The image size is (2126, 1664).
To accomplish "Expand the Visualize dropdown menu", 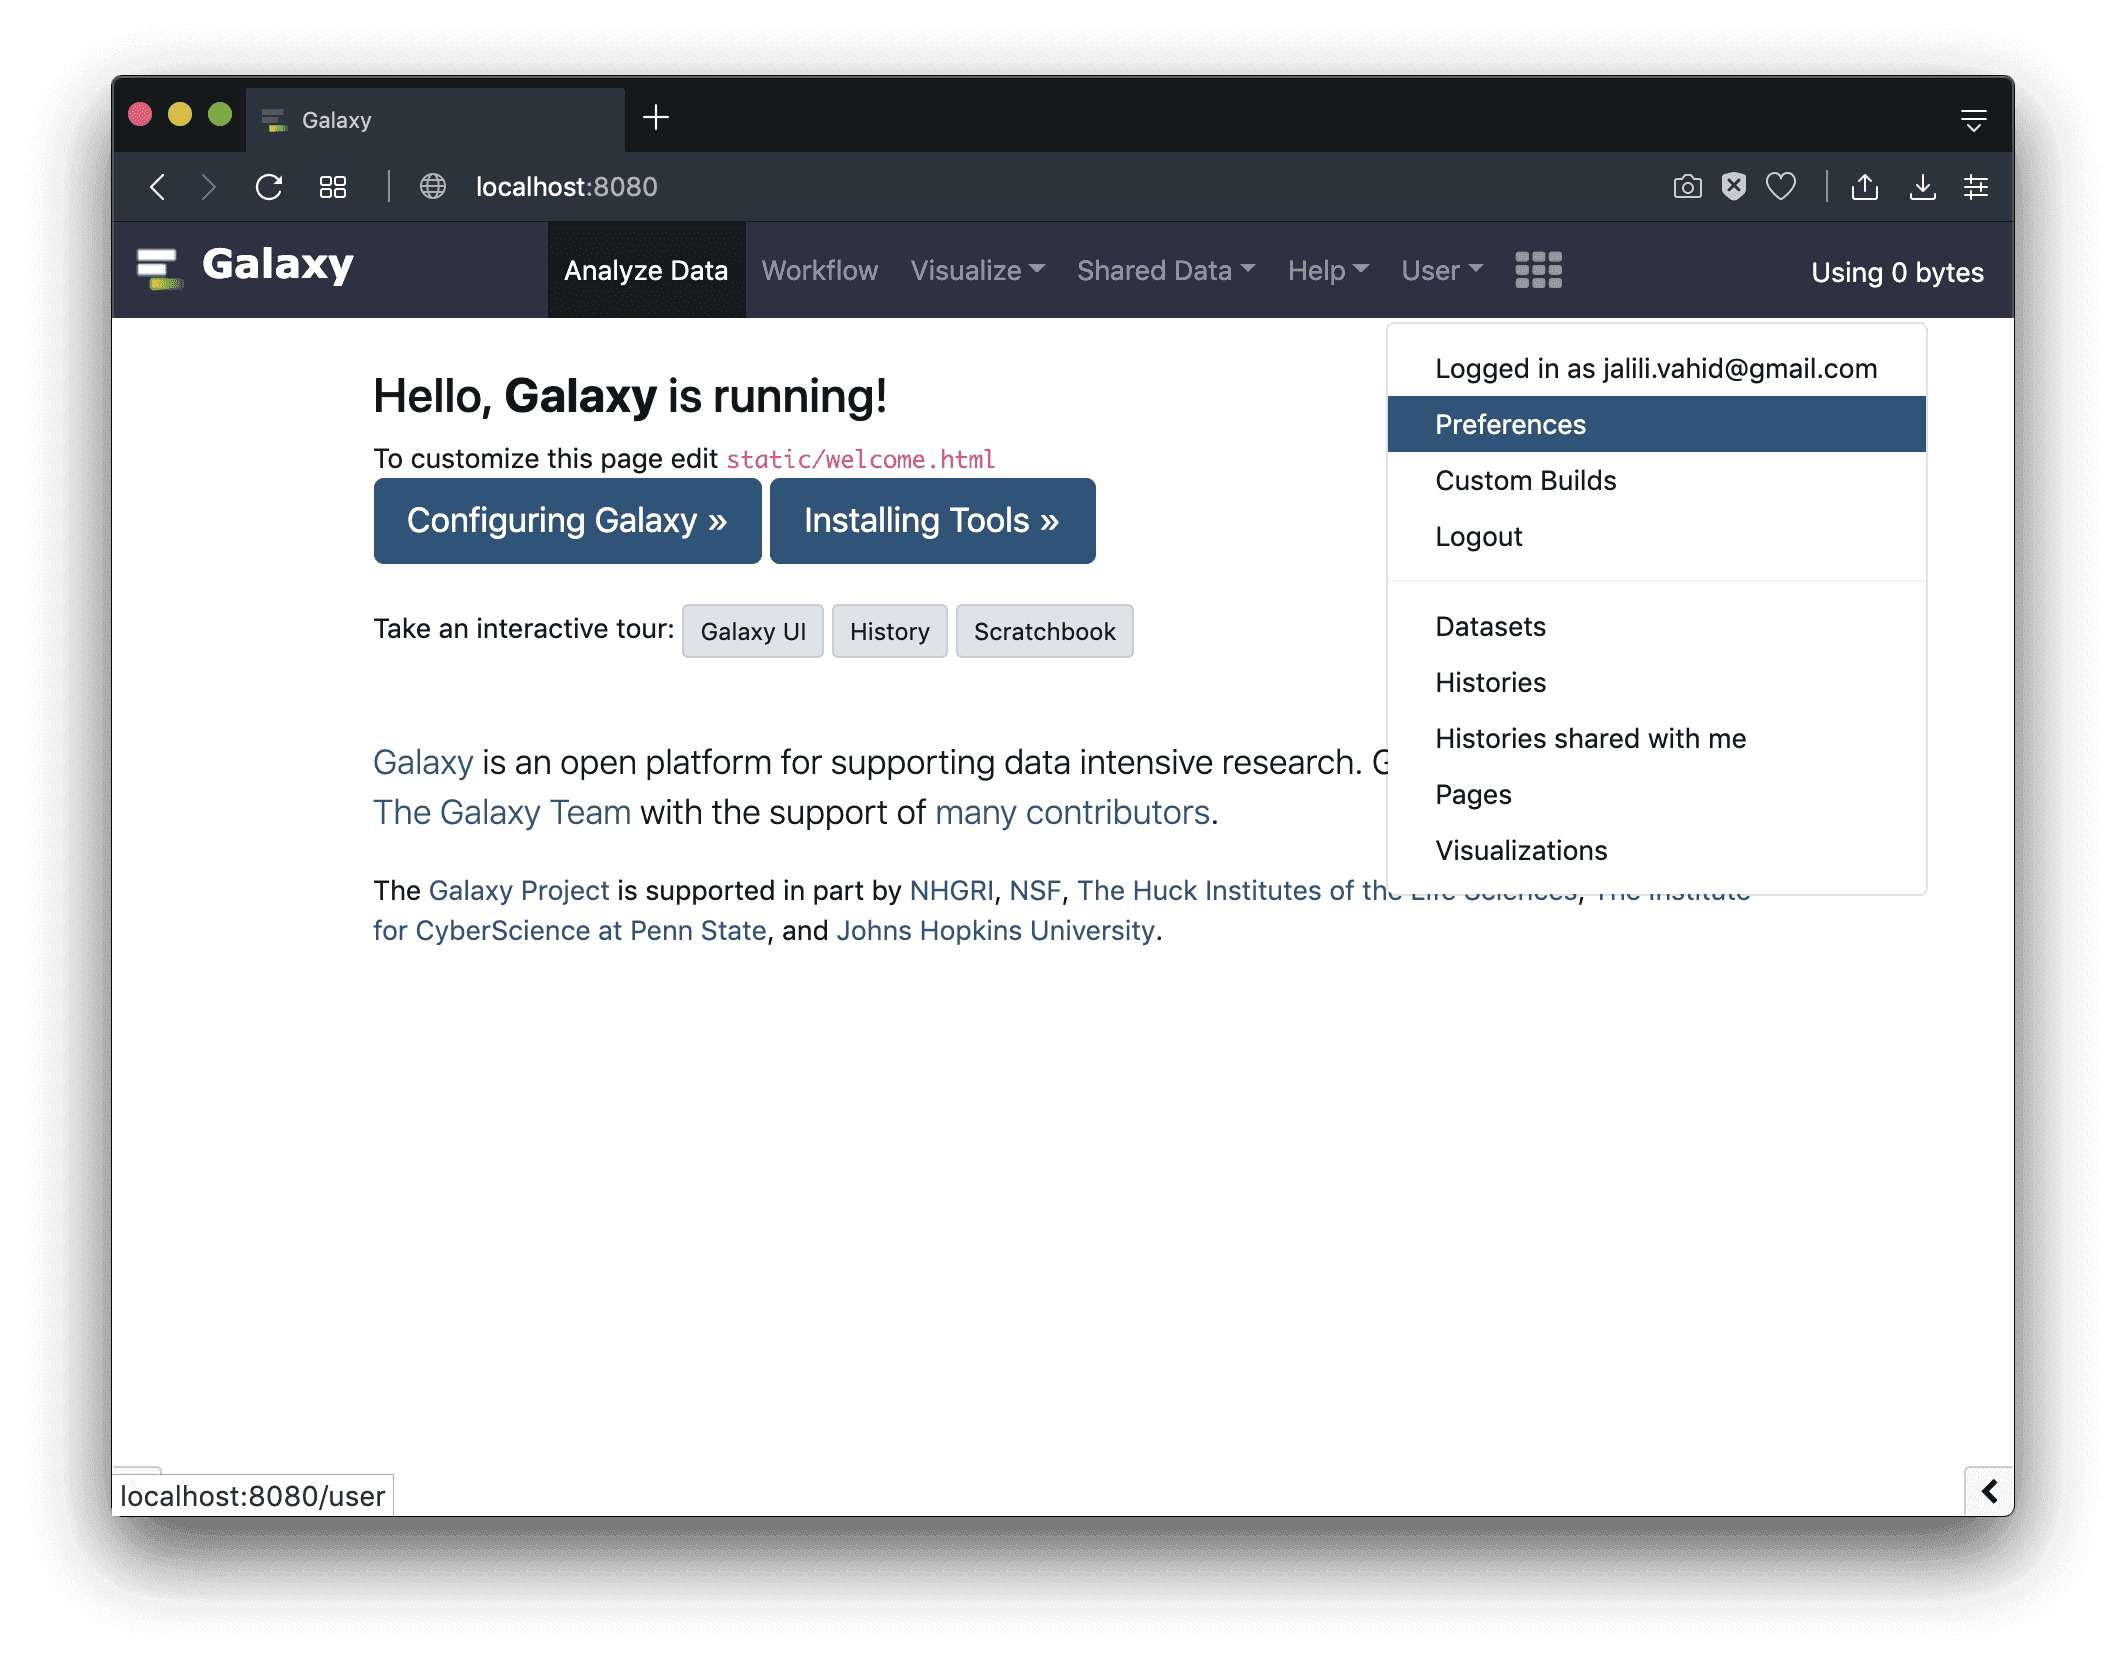I will 977,270.
